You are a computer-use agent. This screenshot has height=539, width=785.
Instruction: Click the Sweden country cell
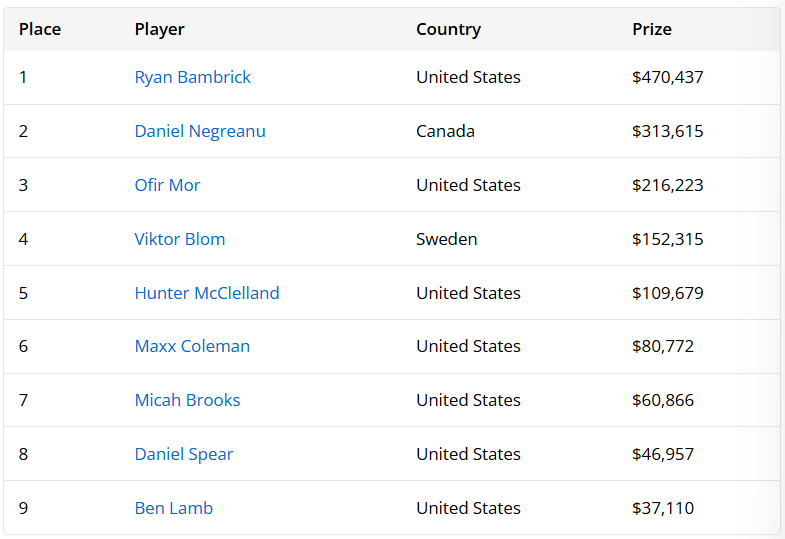coord(447,239)
